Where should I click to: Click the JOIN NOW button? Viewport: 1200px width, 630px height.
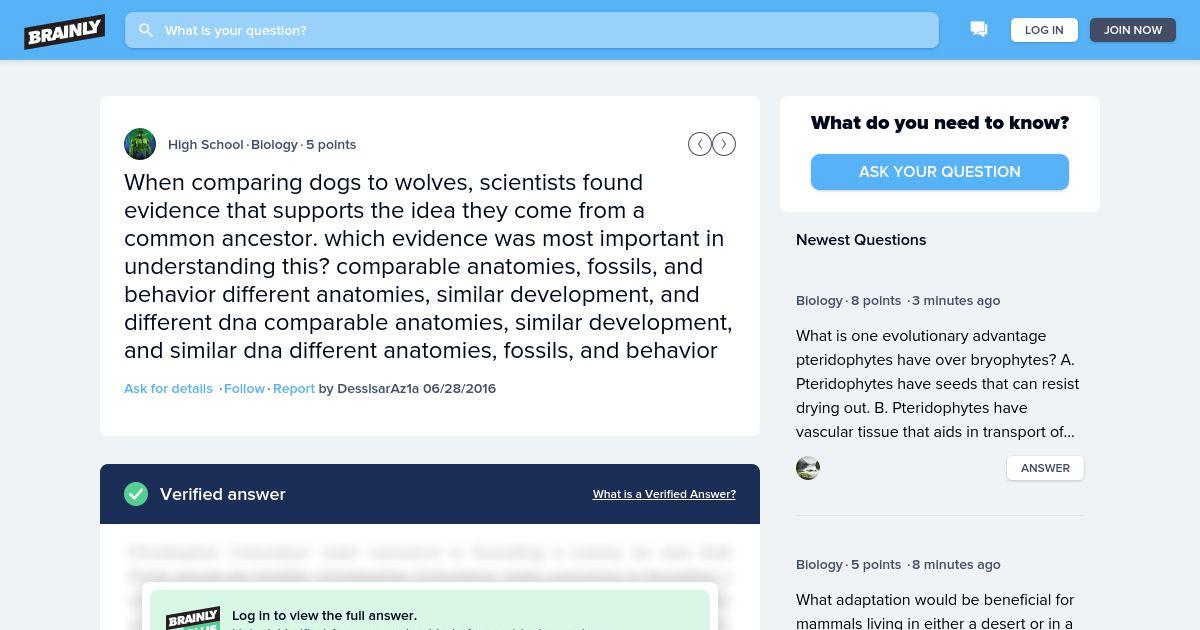1133,30
